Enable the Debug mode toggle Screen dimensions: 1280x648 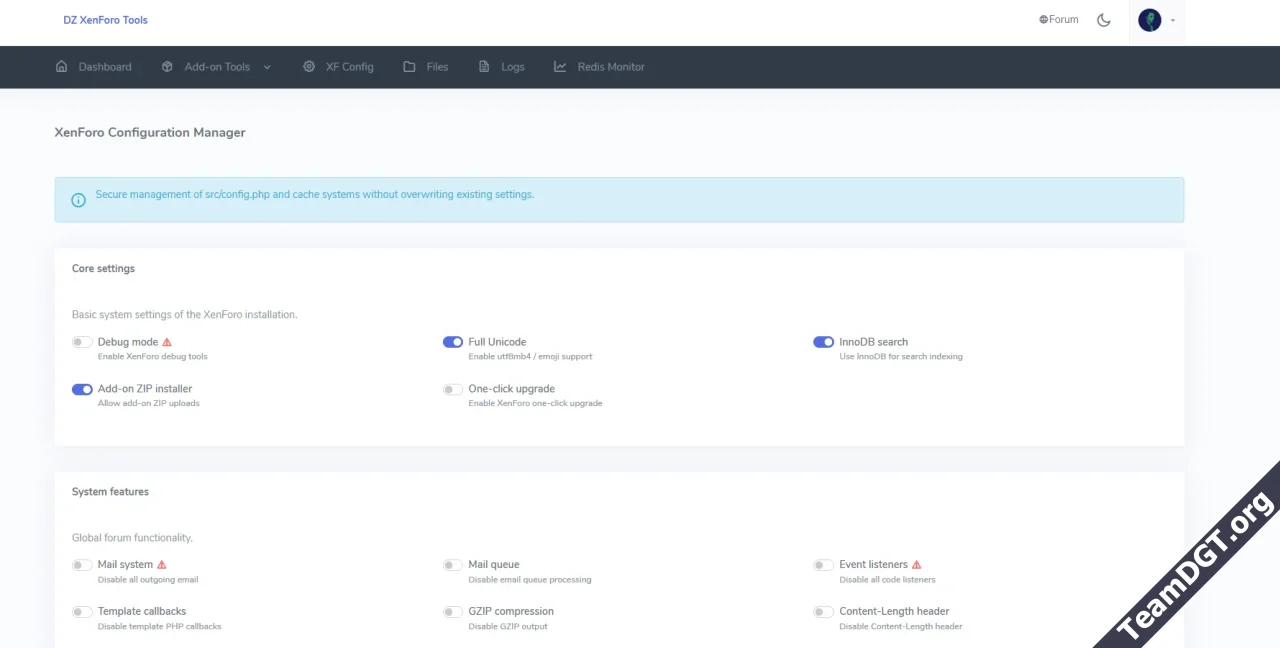pyautogui.click(x=82, y=342)
